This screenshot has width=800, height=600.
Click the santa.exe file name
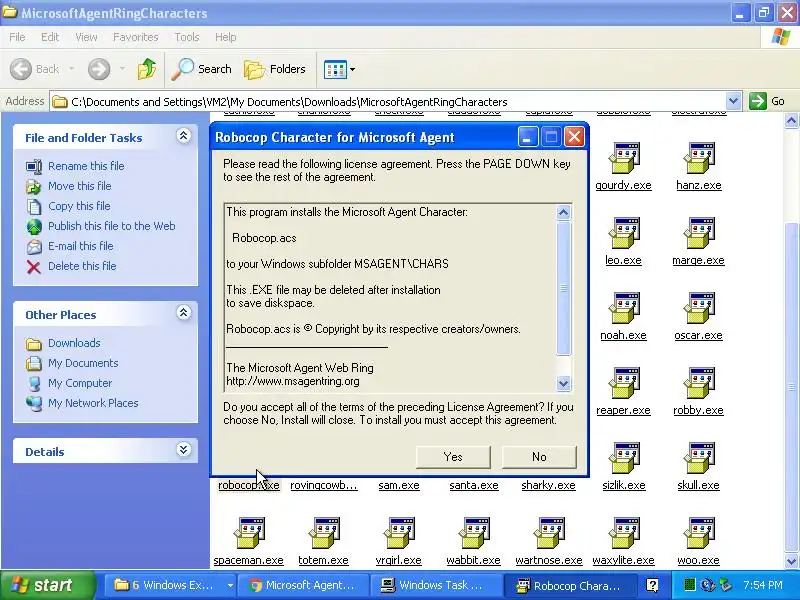(474, 485)
